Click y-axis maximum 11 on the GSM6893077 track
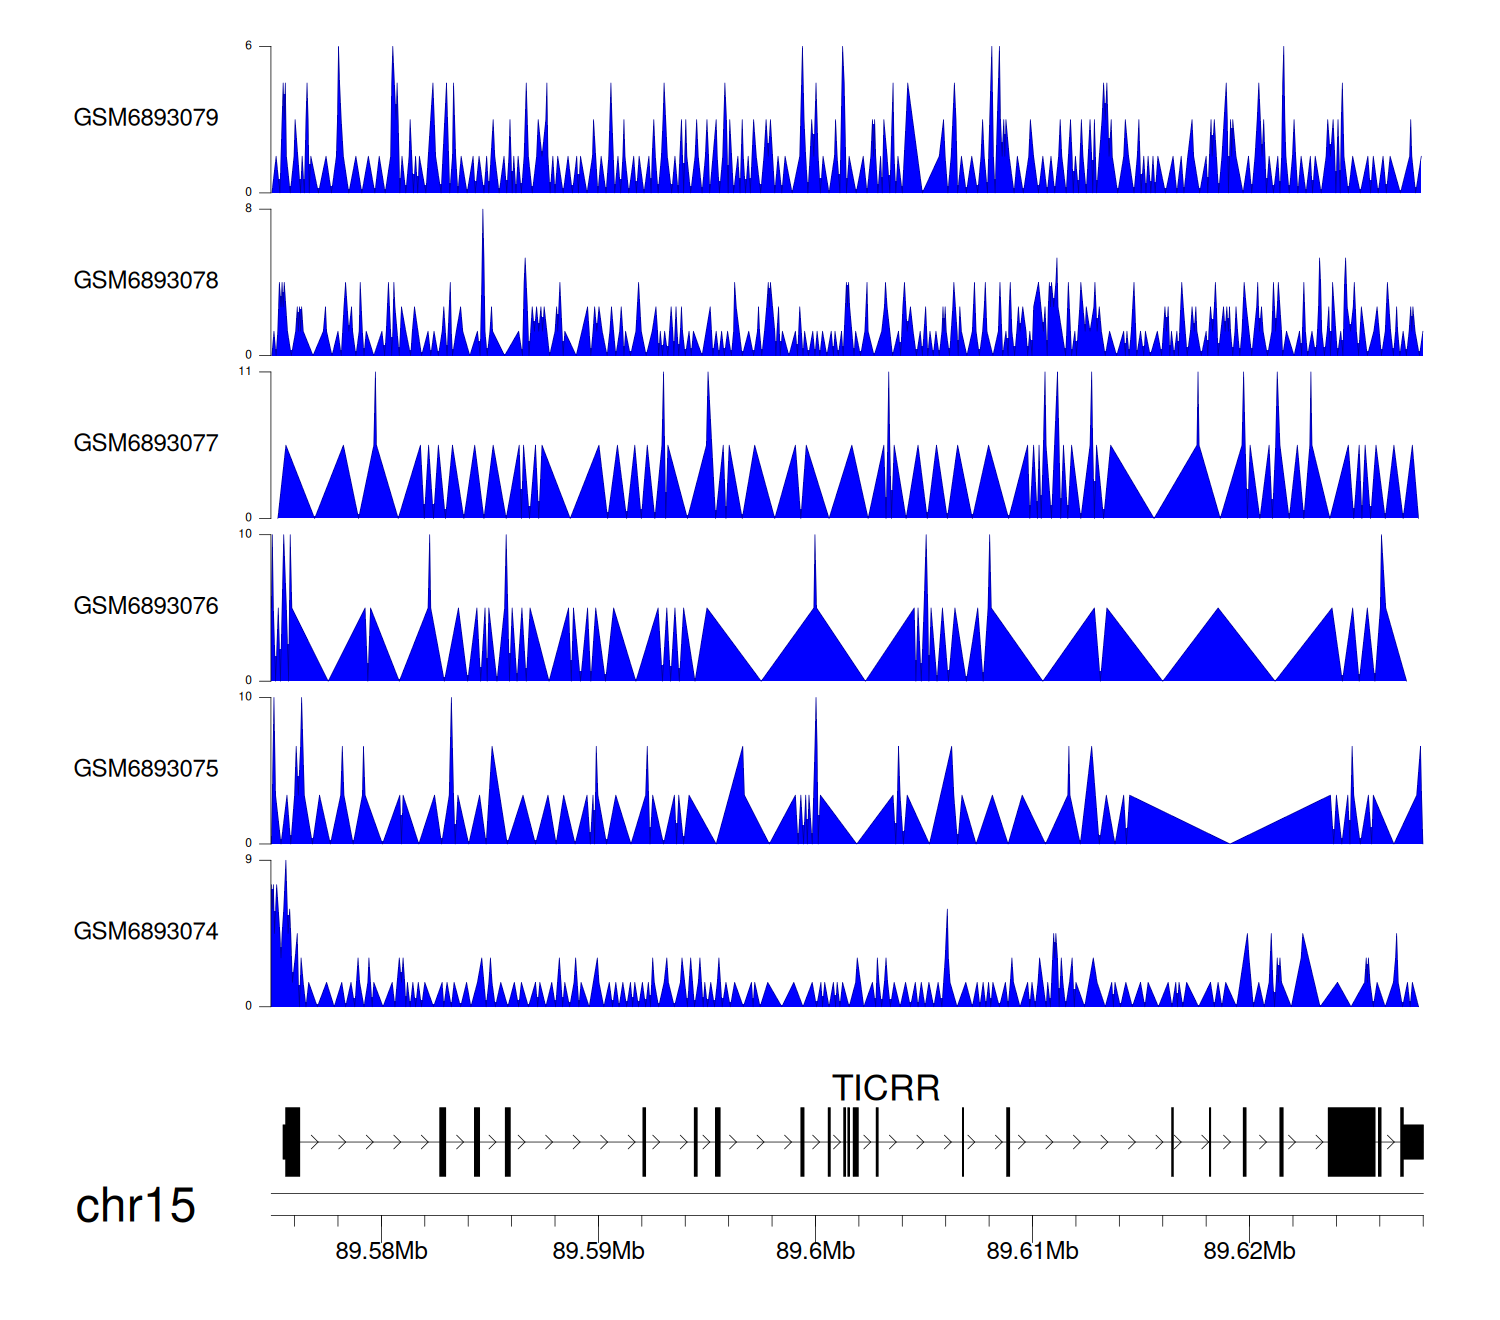This screenshot has width=1500, height=1320. pyautogui.click(x=245, y=372)
